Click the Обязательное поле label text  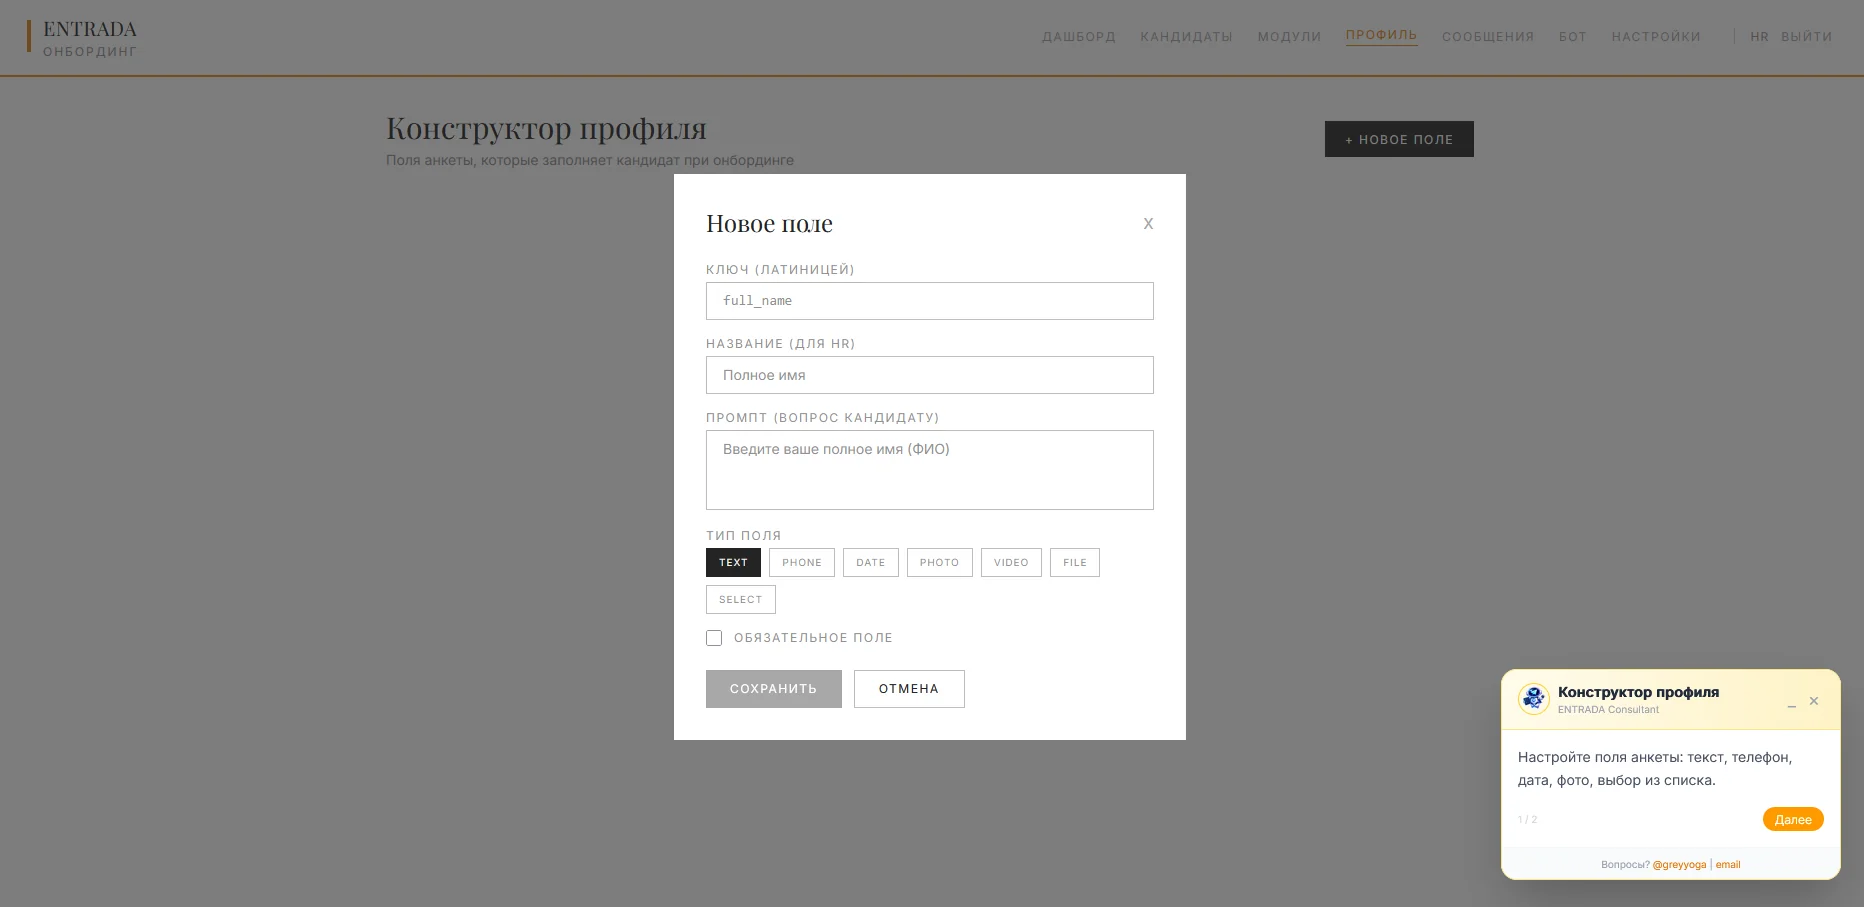(813, 638)
